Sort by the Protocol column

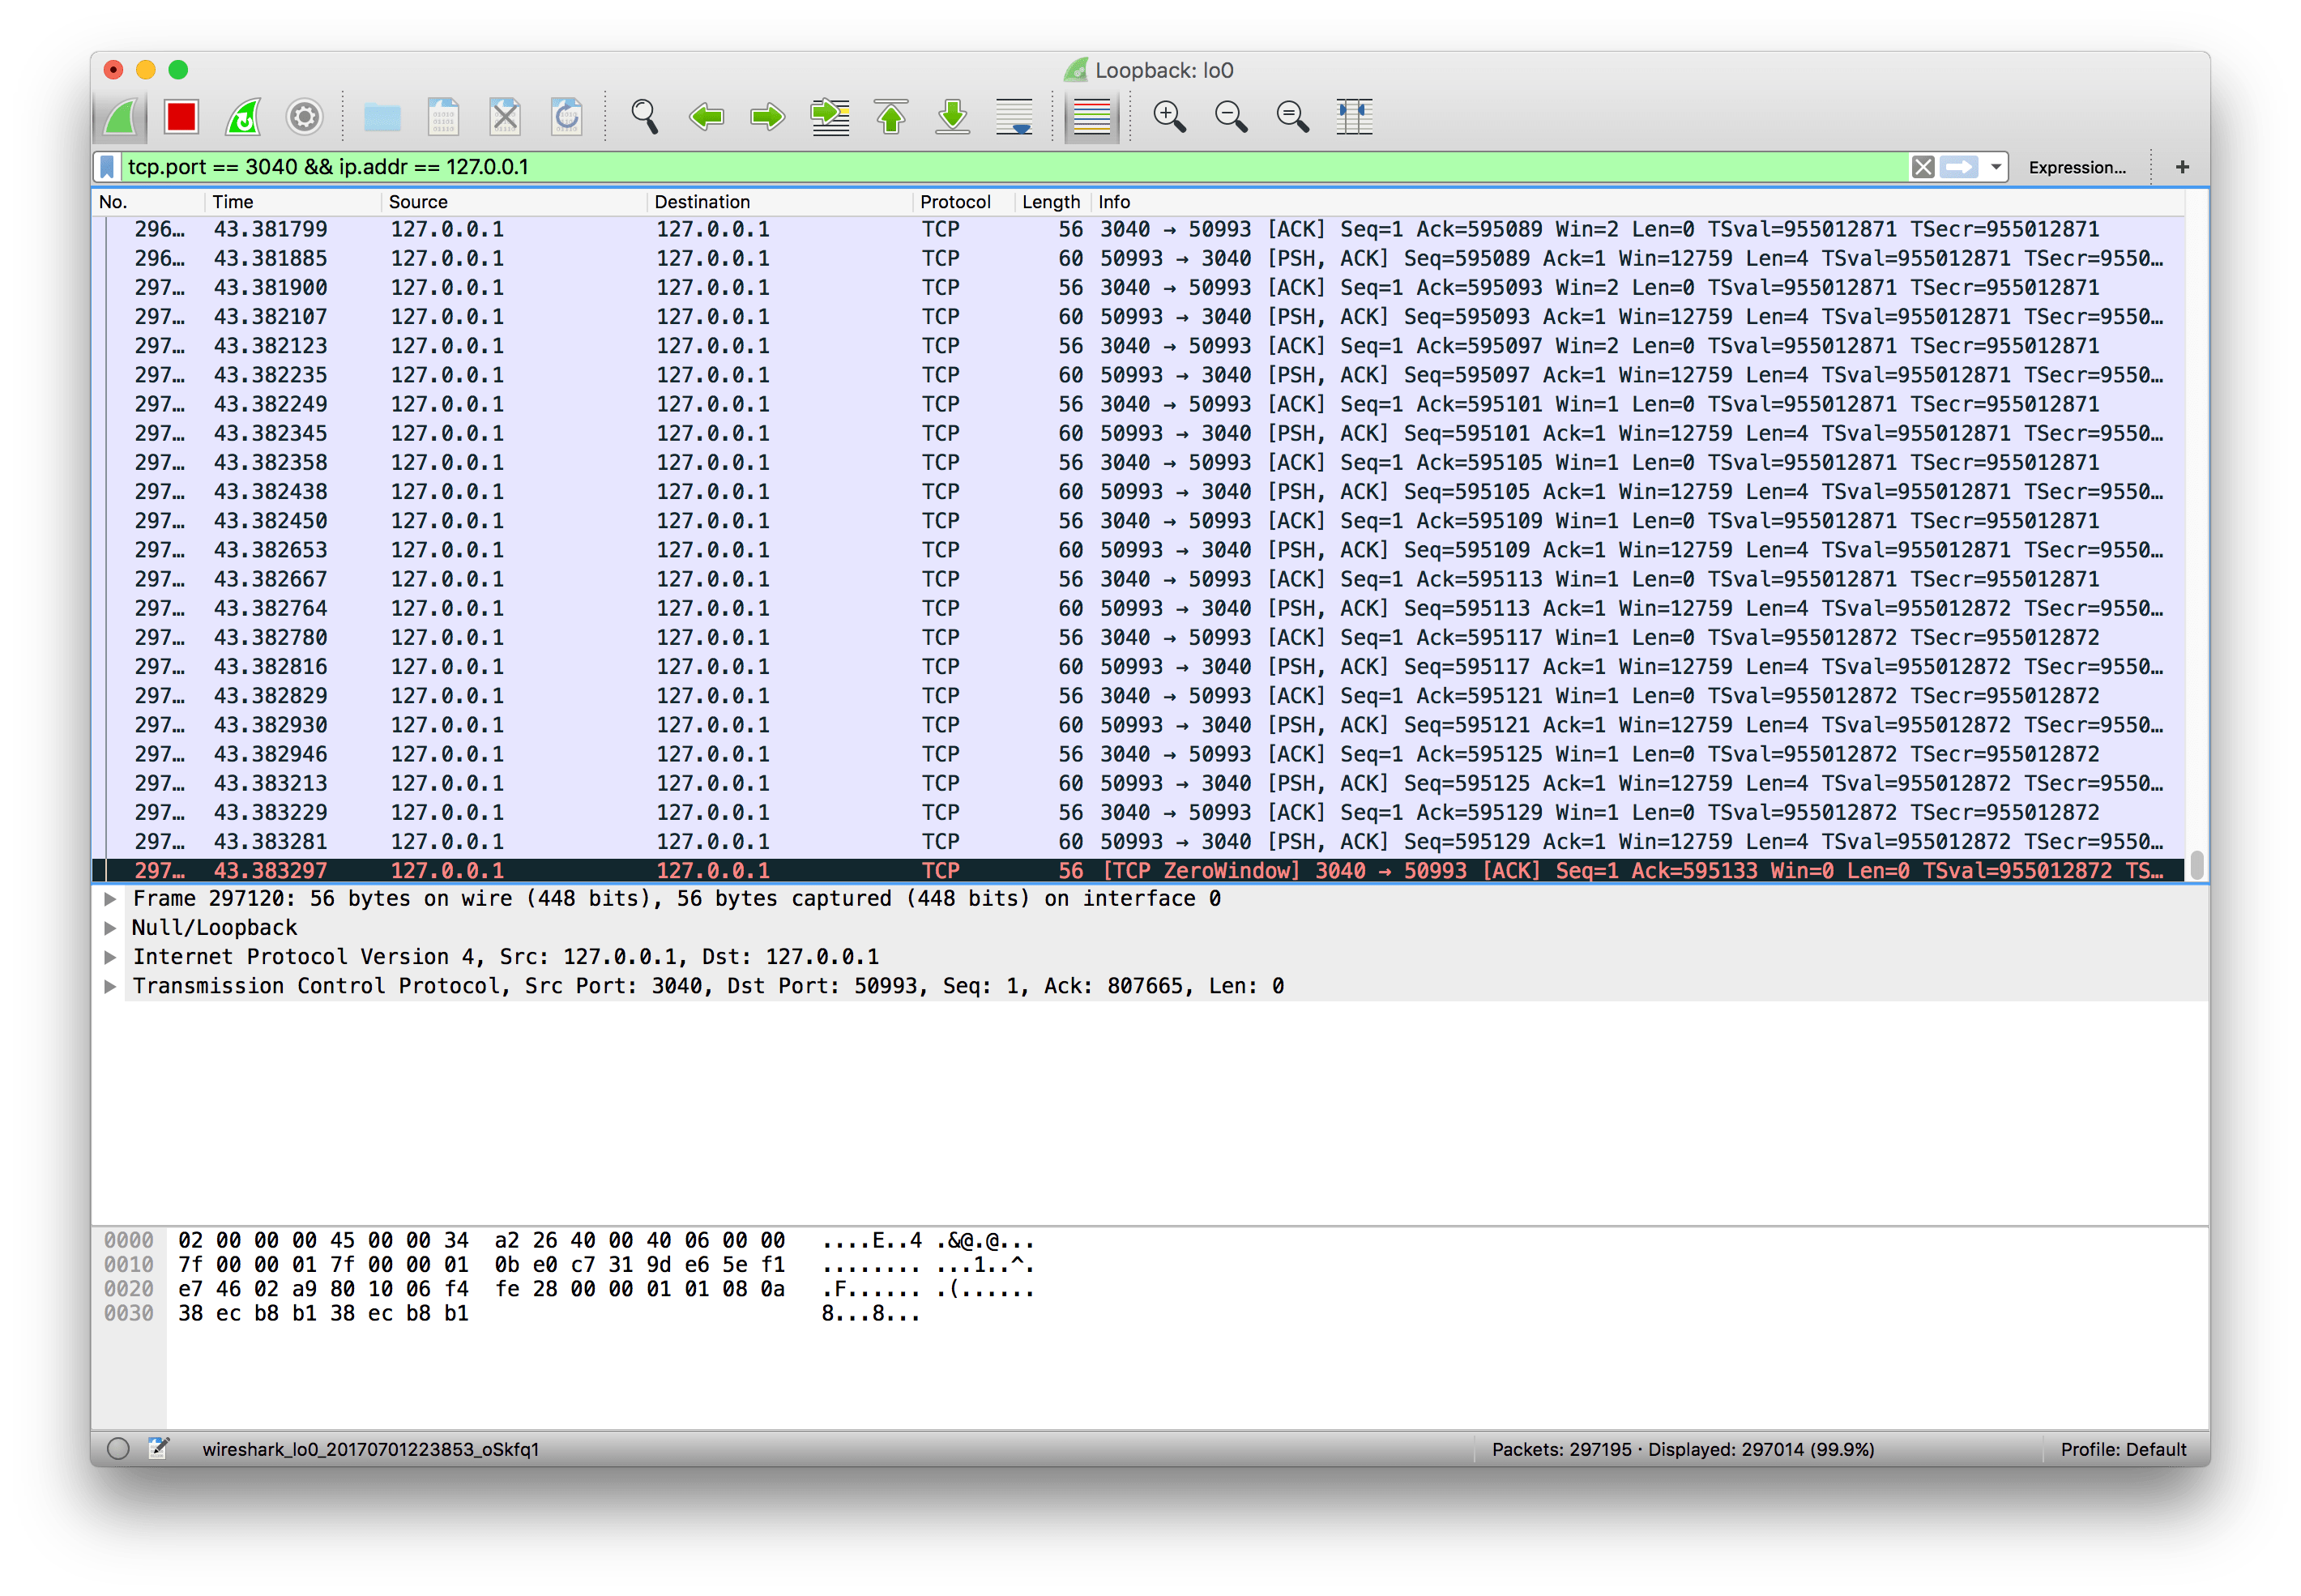tap(963, 202)
